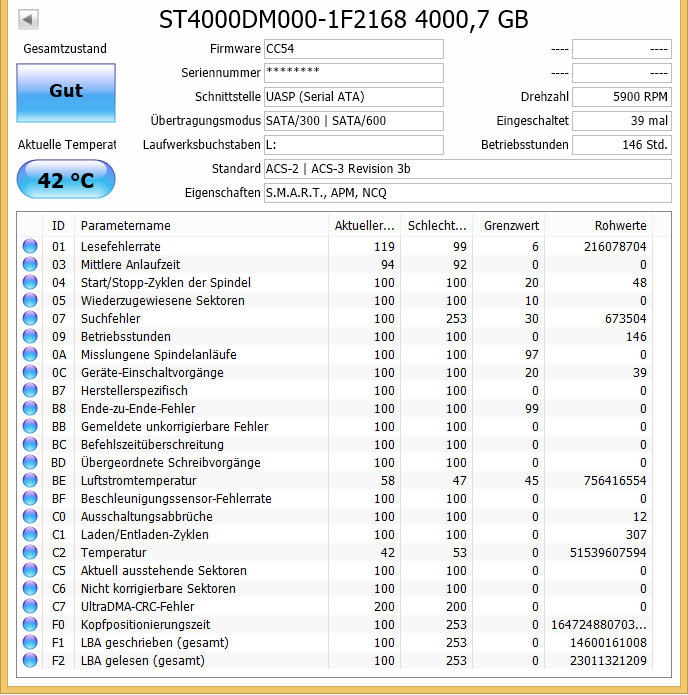Click the status circle for Lesefehlerrate
The height and width of the screenshot is (695, 688).
pos(30,246)
